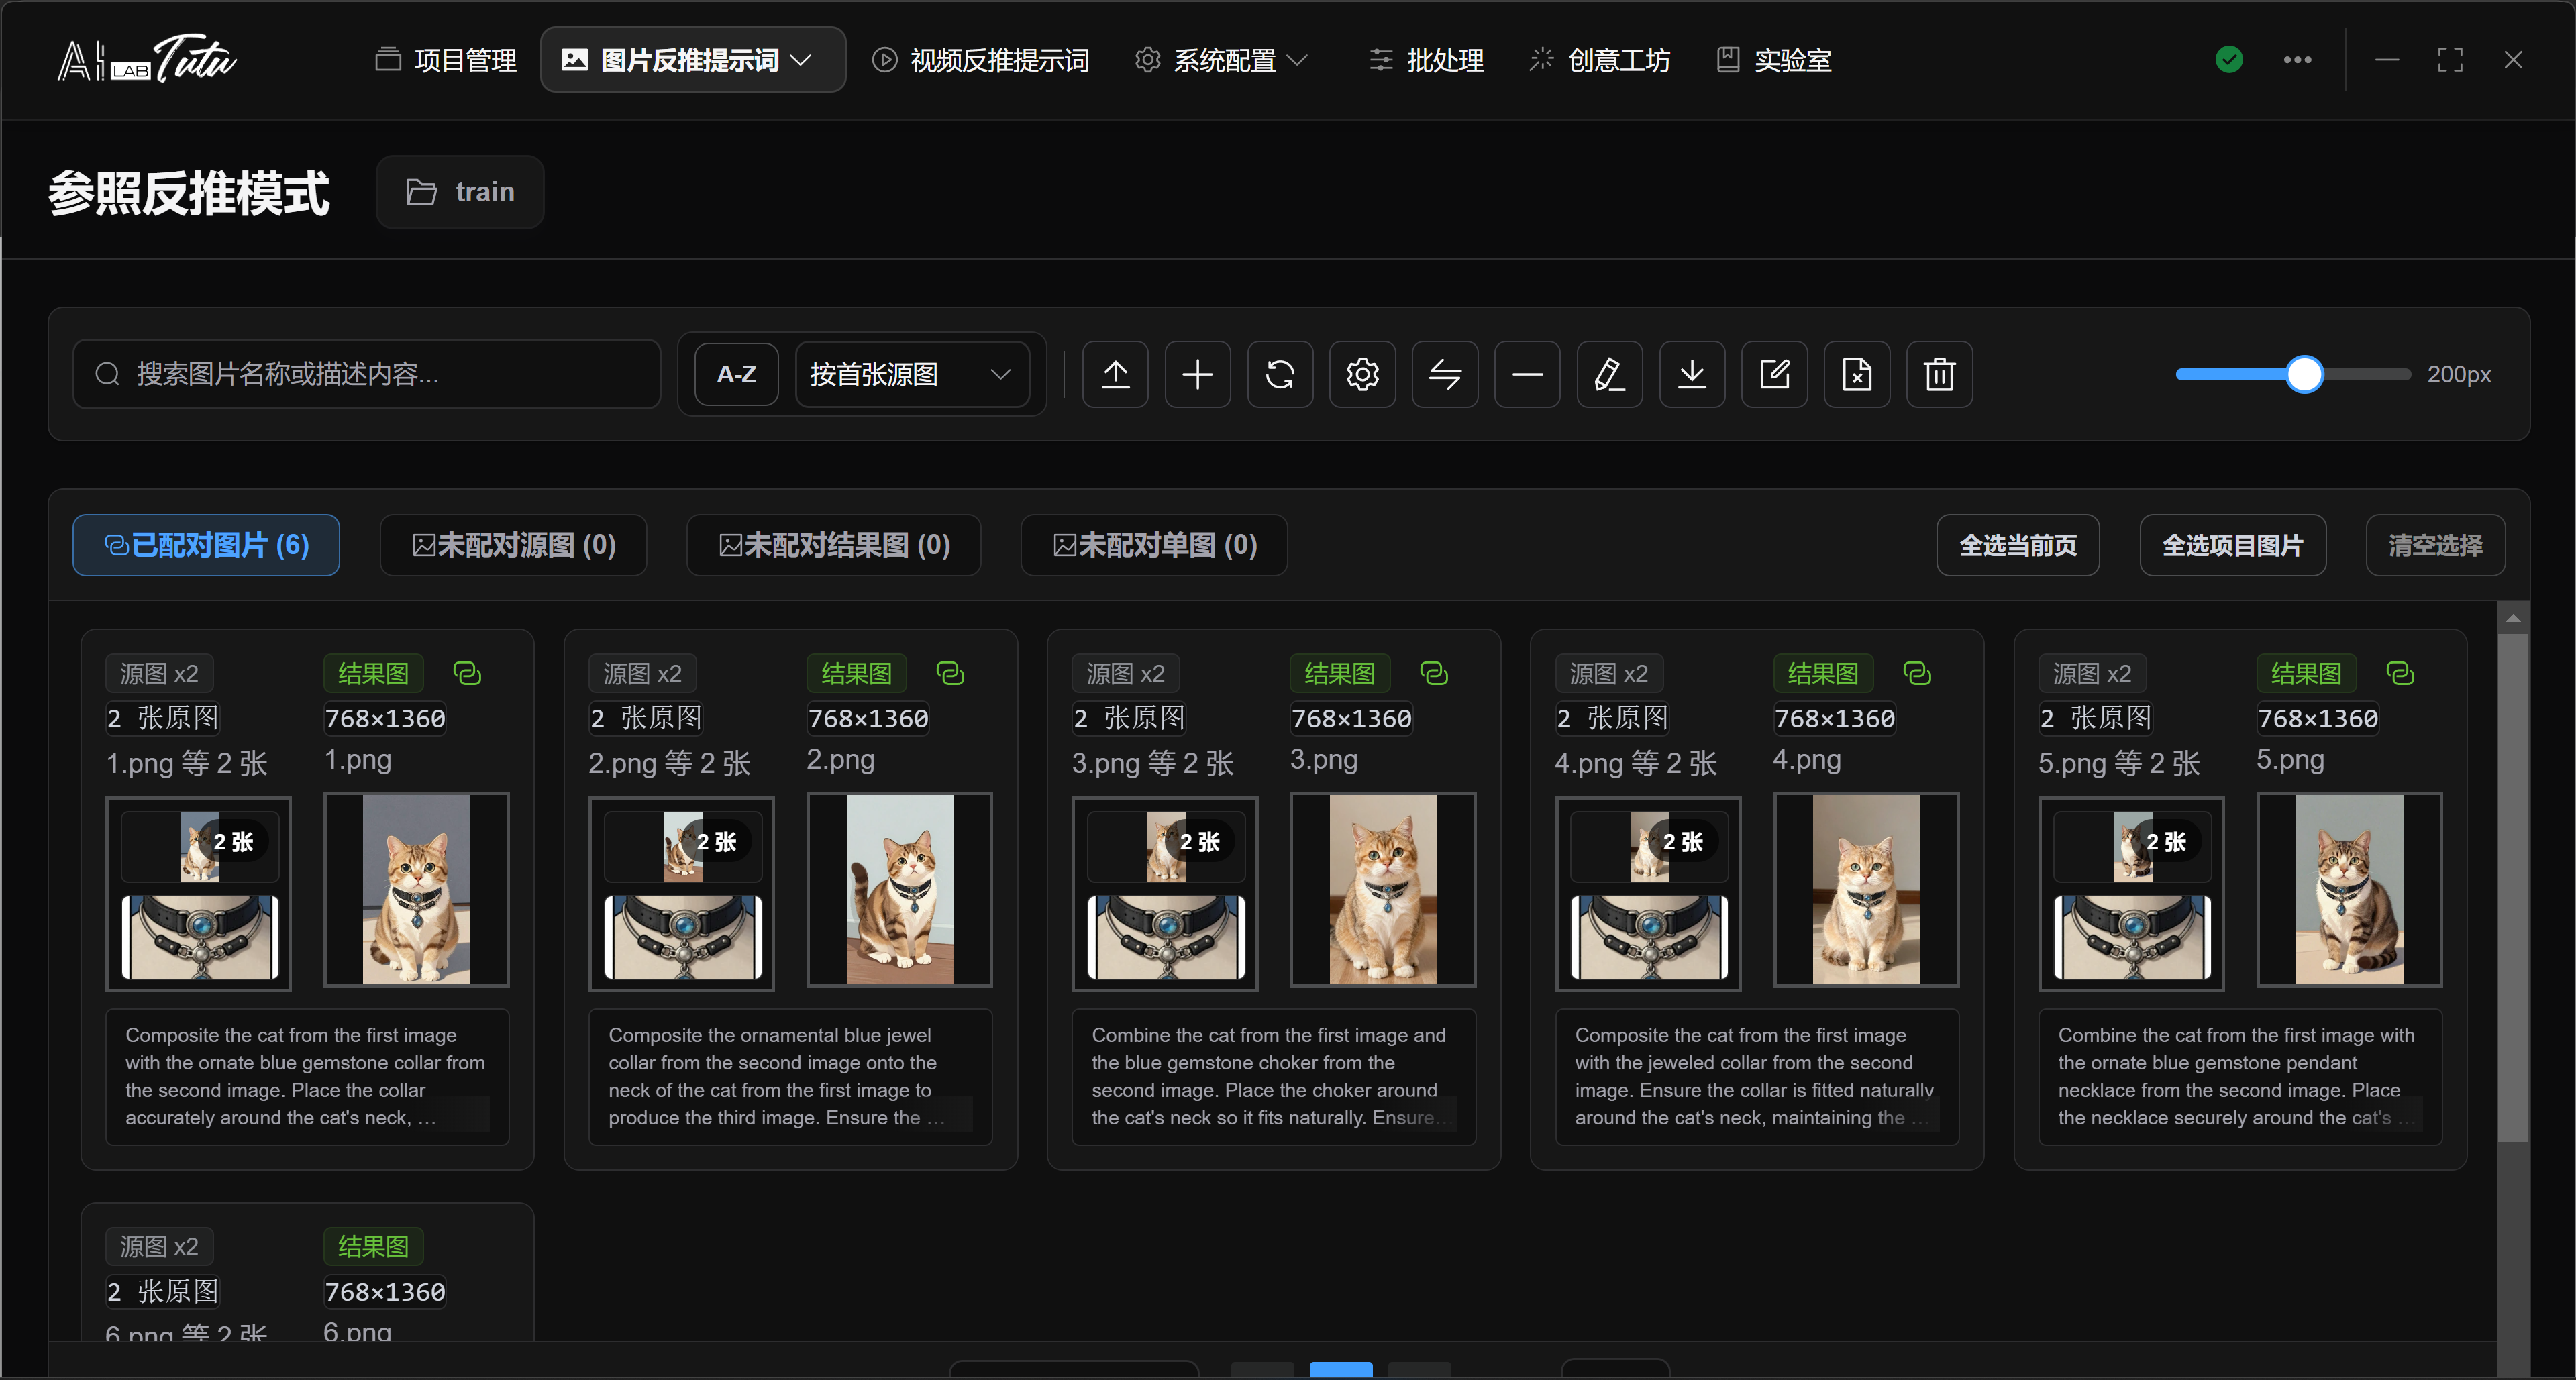Click the train folder button
Image resolution: width=2576 pixels, height=1380 pixels.
460,192
